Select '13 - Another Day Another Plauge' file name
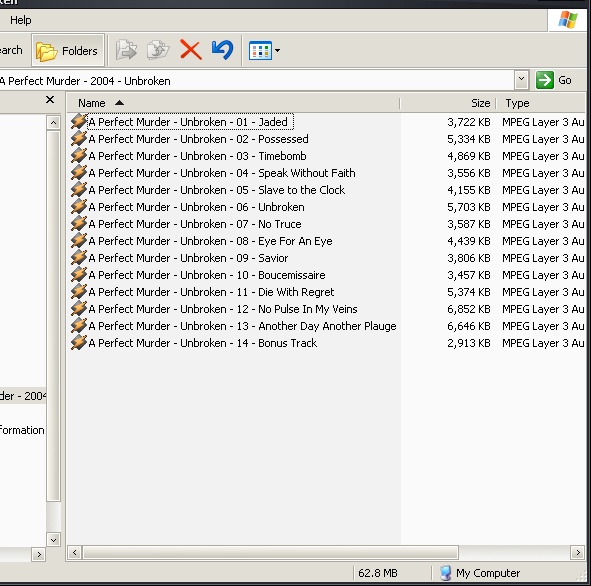The width and height of the screenshot is (591, 586). (242, 326)
